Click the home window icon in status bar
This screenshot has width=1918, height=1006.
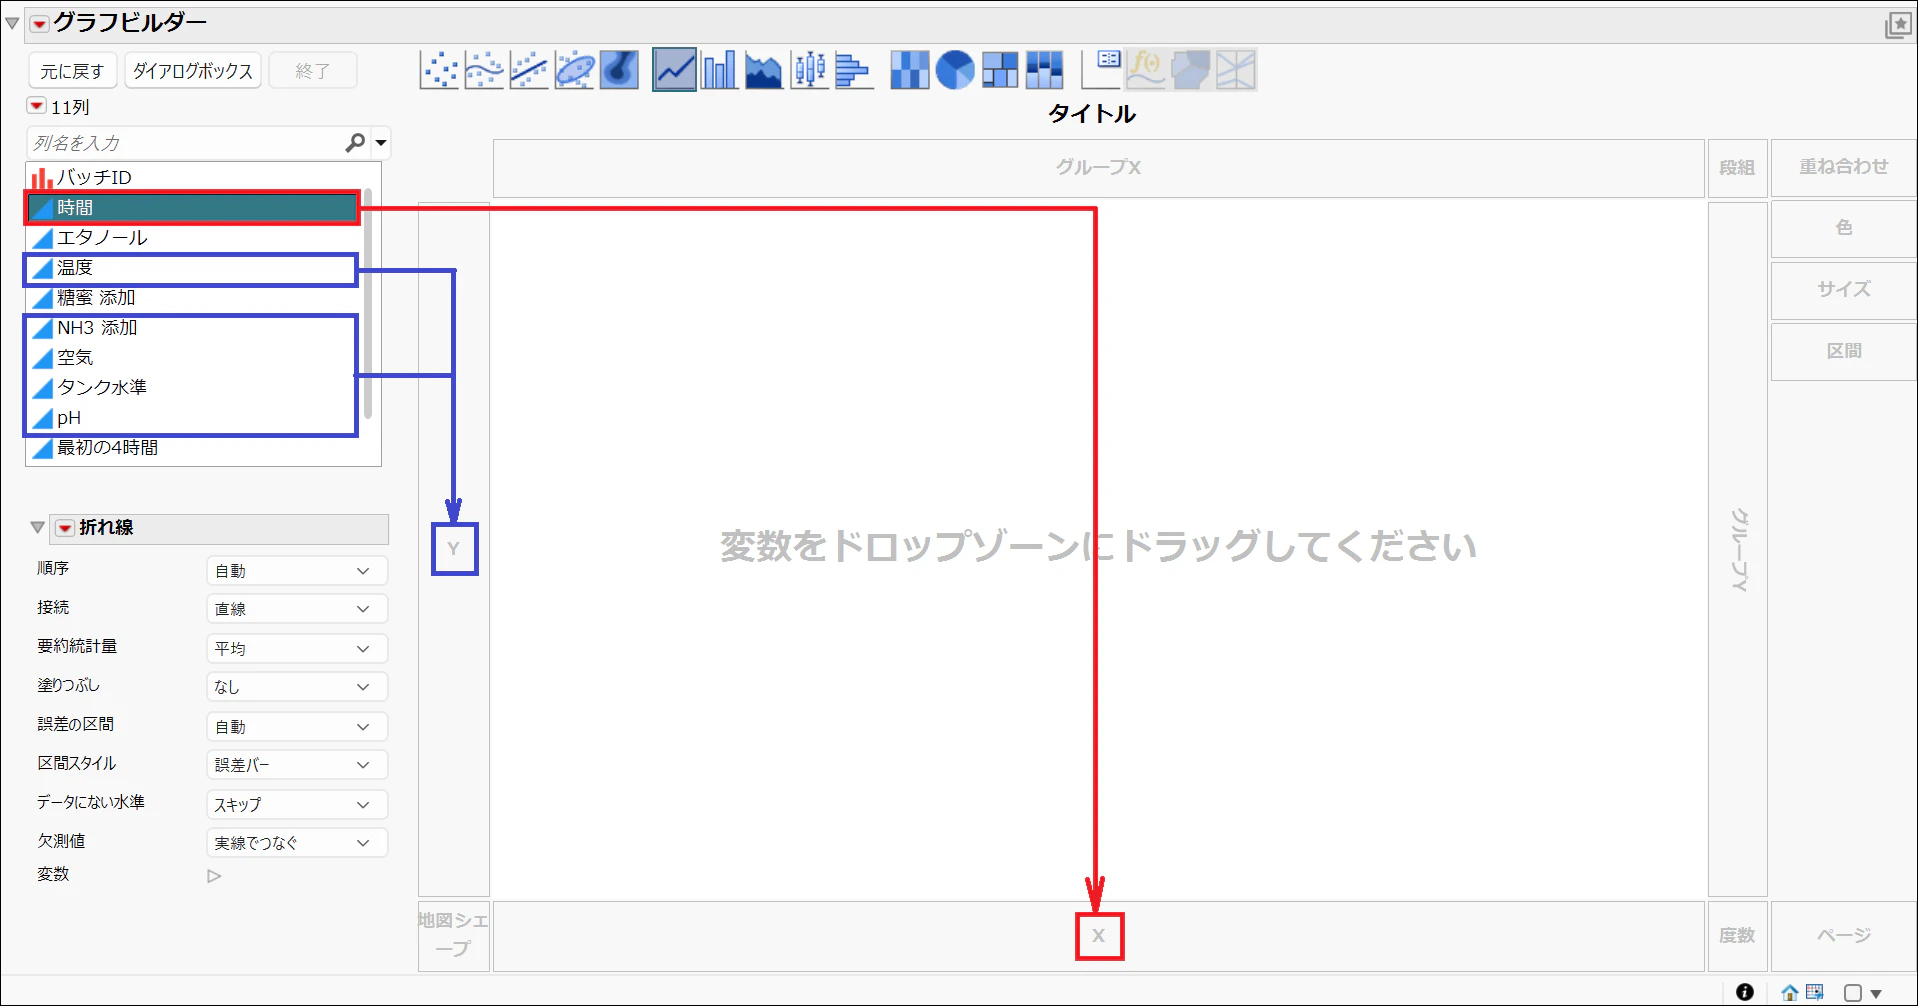click(1790, 992)
